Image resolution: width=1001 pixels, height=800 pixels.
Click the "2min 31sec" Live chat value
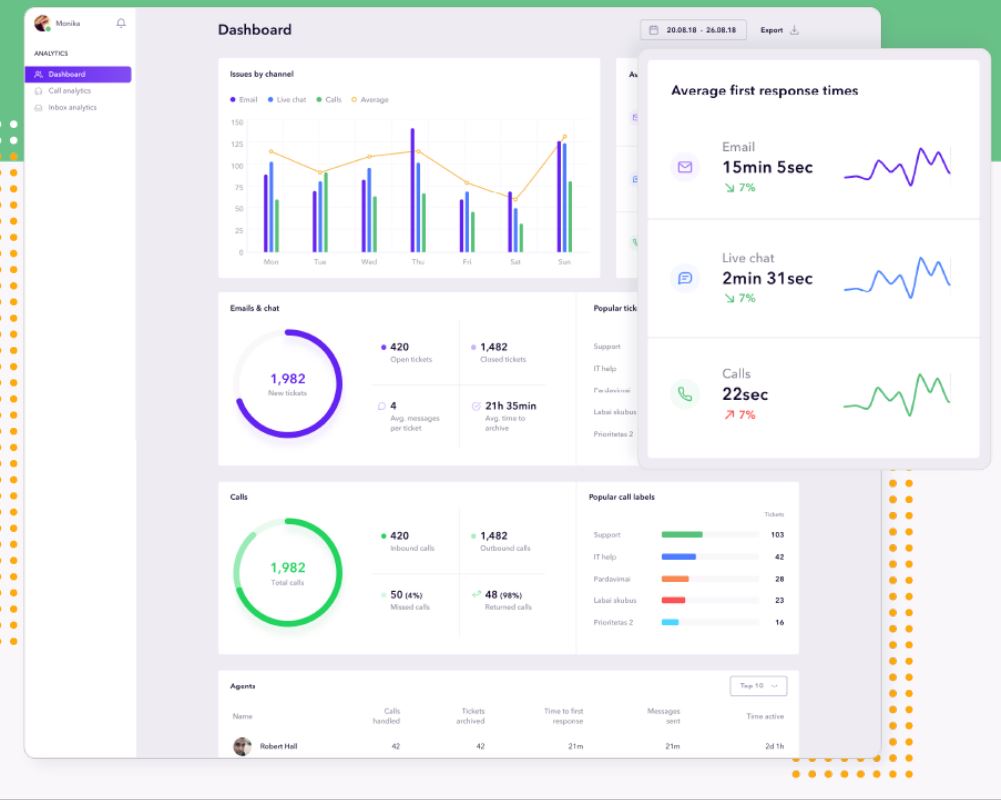tap(767, 278)
